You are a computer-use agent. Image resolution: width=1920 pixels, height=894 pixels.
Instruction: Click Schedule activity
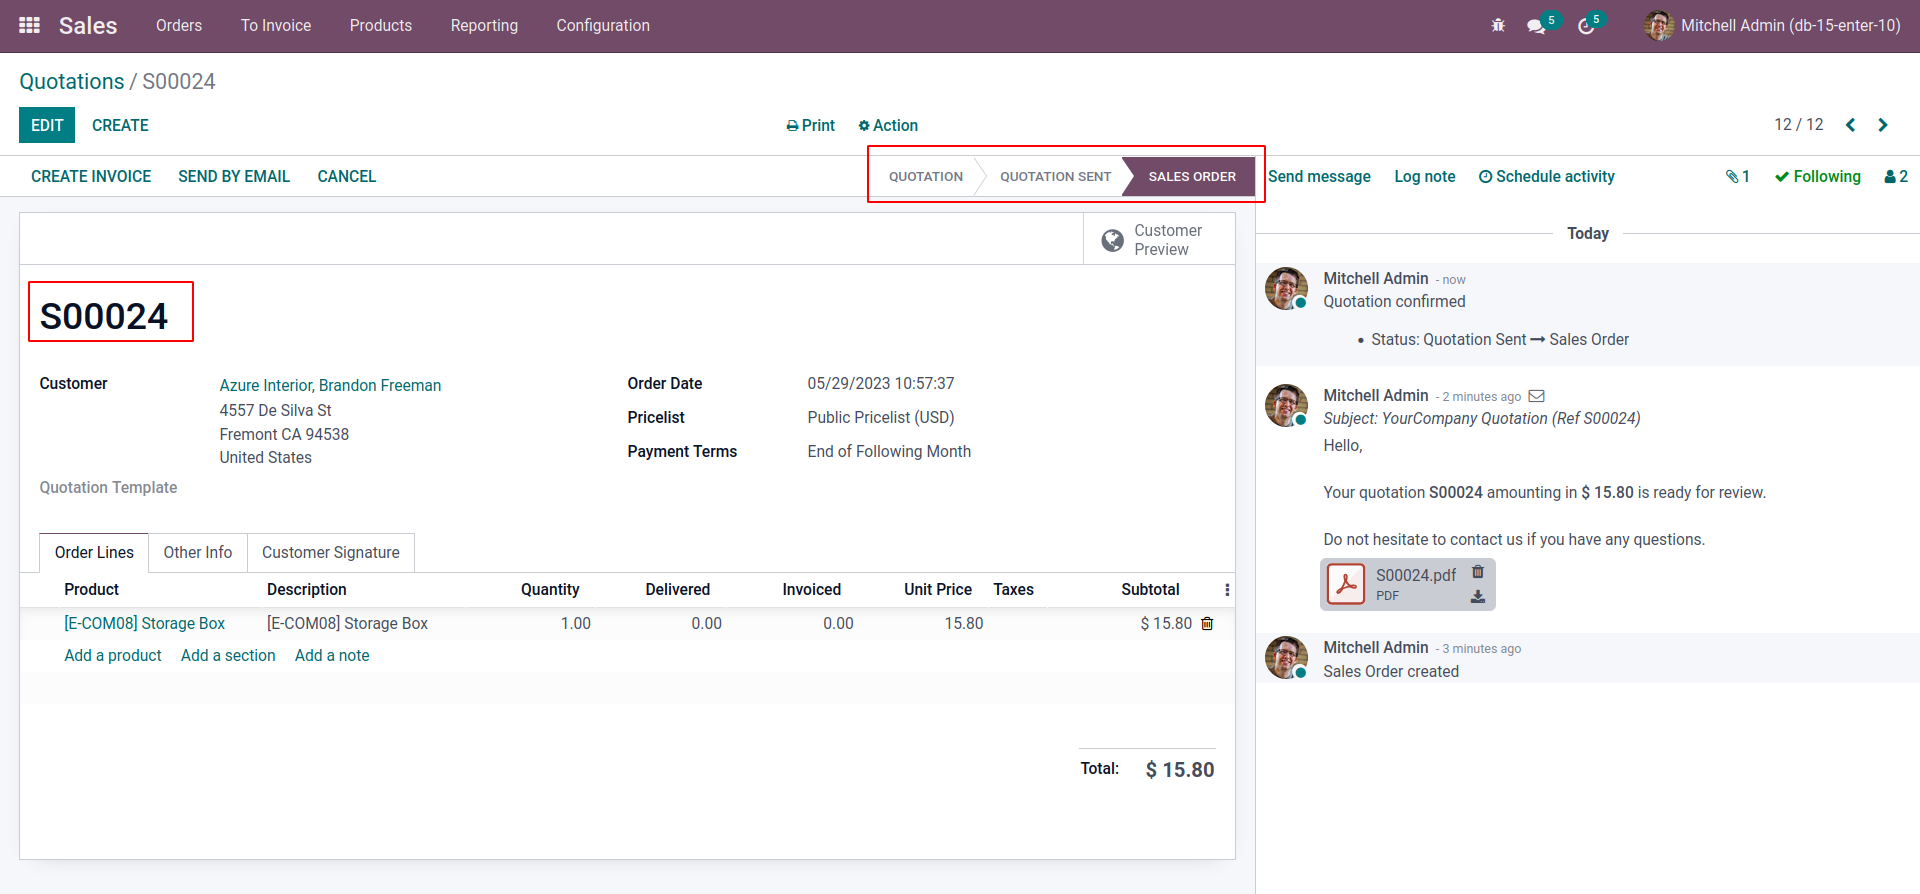(x=1547, y=177)
